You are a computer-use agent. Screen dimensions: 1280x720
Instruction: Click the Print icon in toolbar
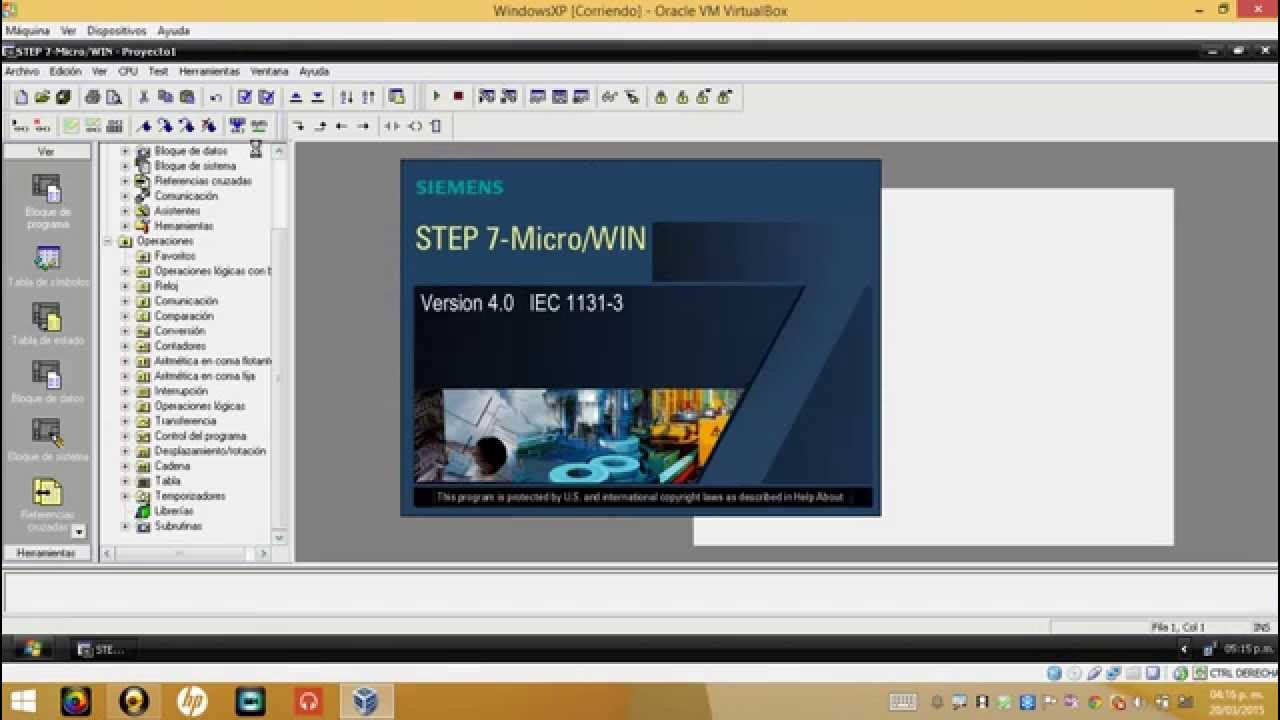tap(92, 97)
